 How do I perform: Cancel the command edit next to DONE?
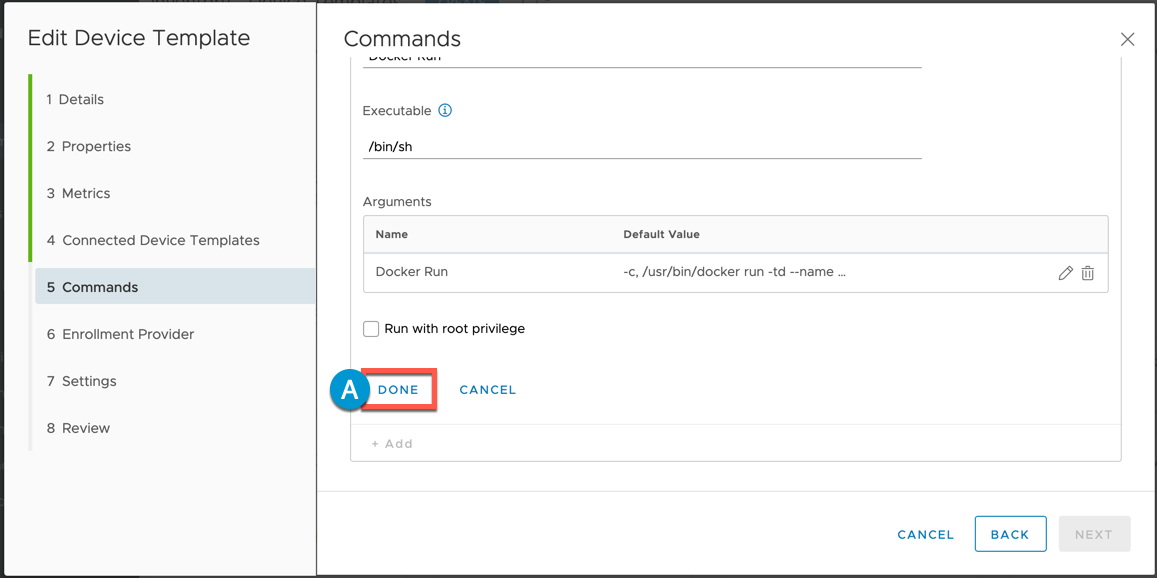488,390
